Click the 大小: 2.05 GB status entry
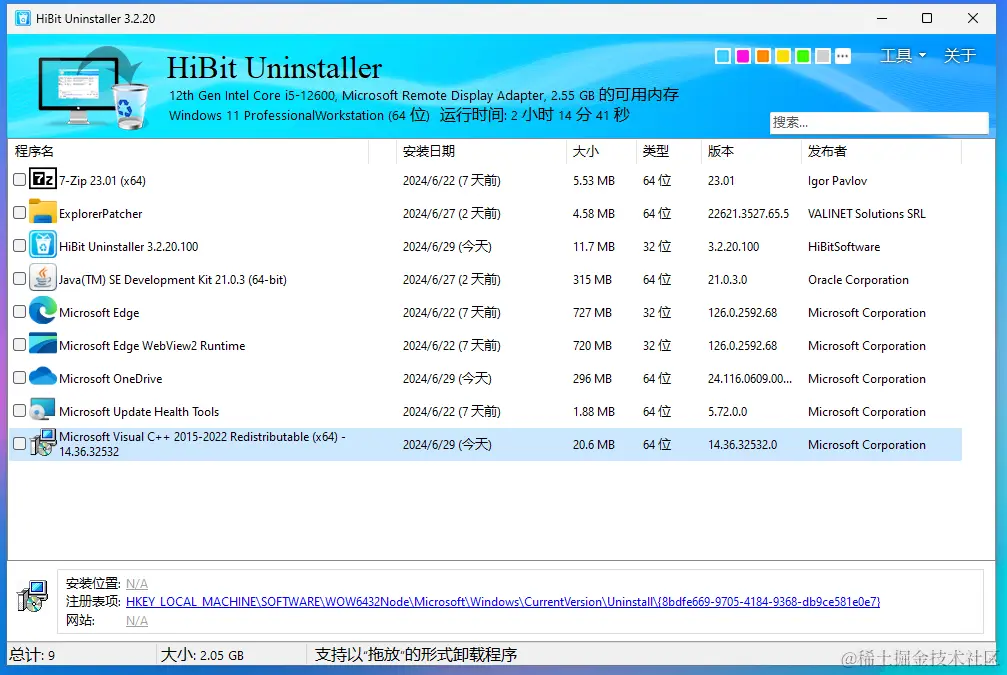Viewport: 1007px width, 675px height. (202, 655)
